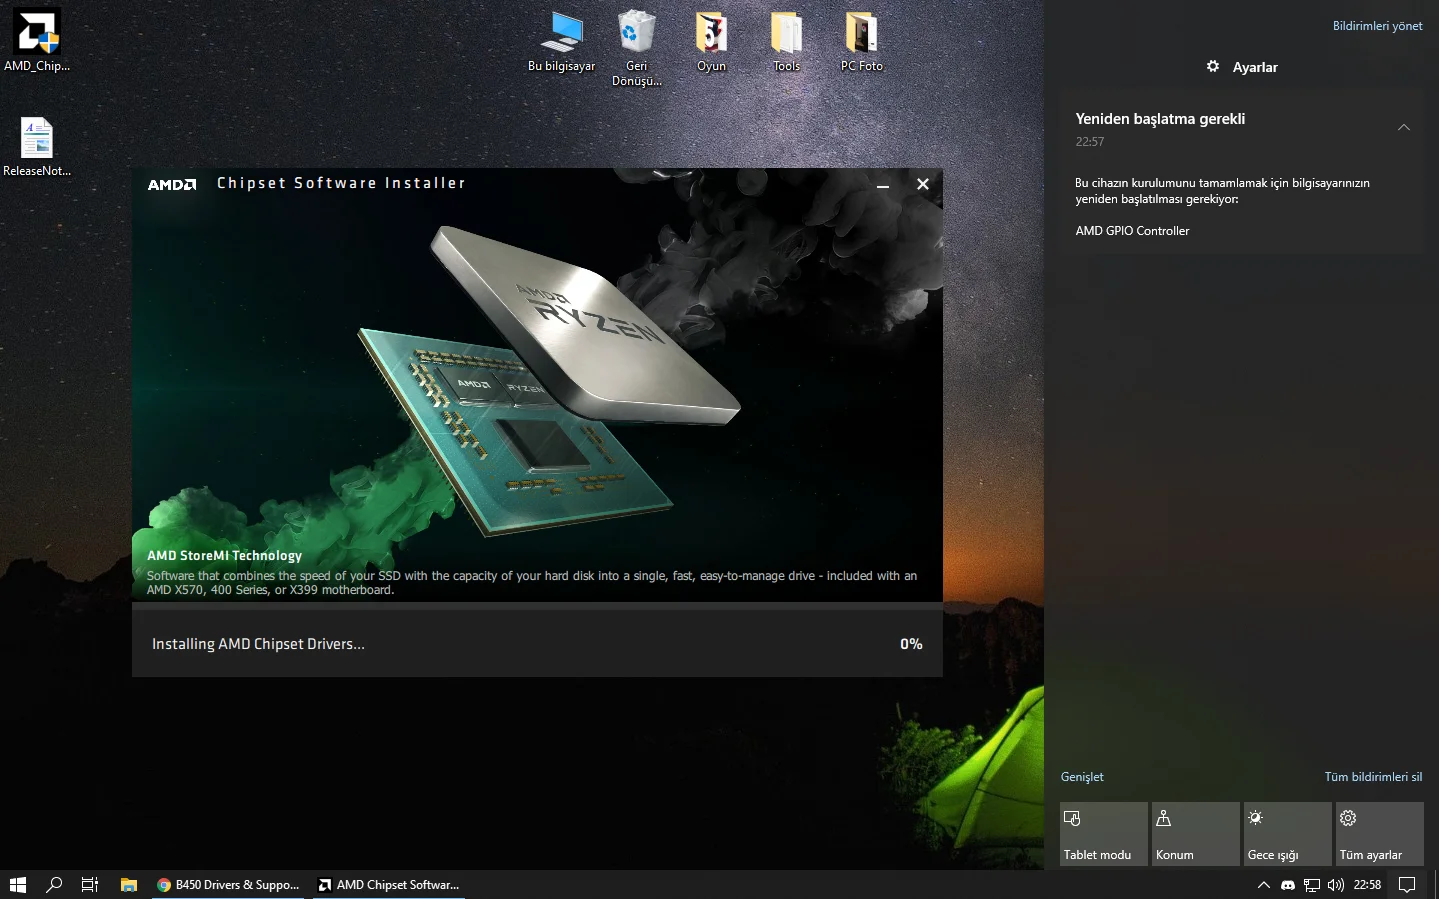Open Tüm ayarlar quick action
The height and width of the screenshot is (899, 1439).
click(1380, 834)
